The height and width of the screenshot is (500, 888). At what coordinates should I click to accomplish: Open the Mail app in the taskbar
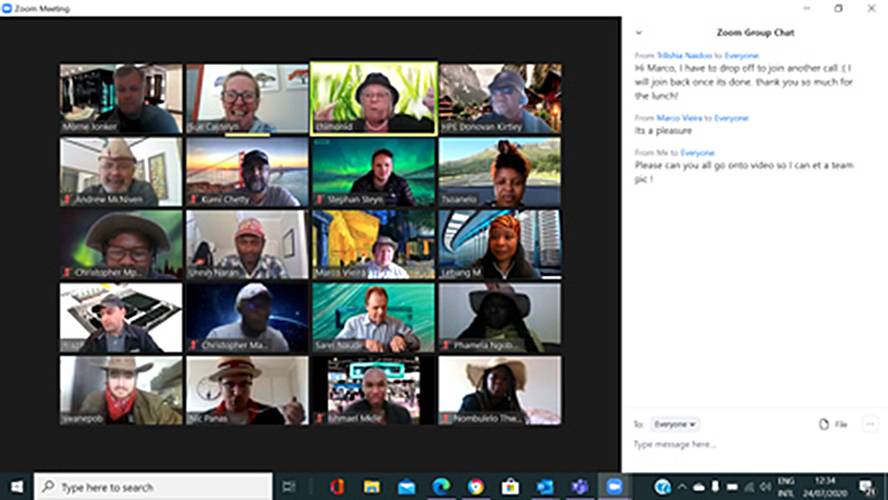click(406, 487)
